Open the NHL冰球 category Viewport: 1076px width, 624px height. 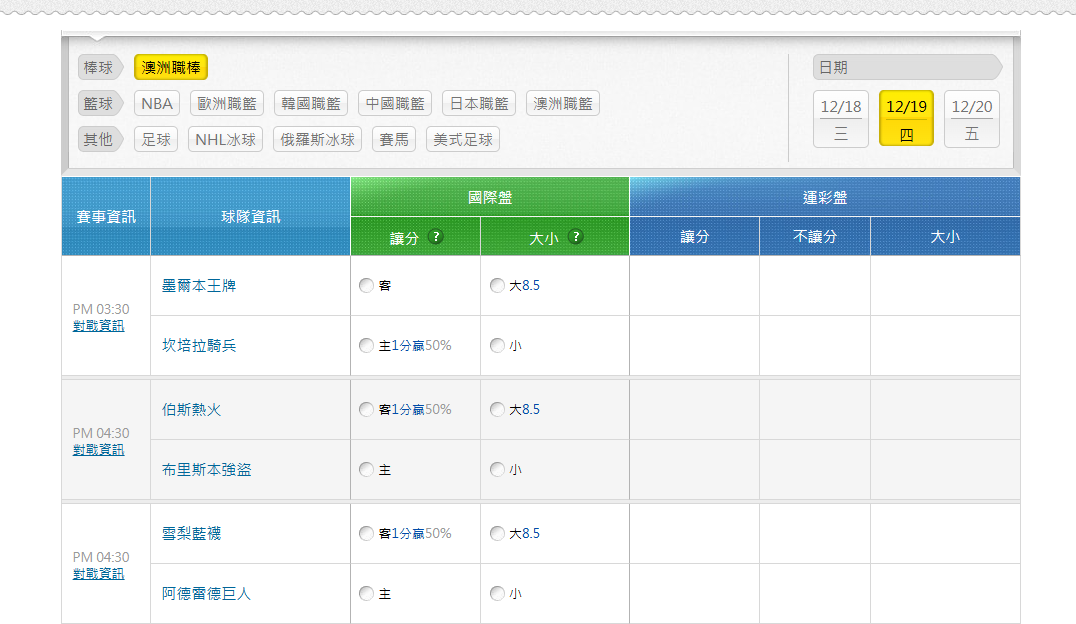click(225, 139)
